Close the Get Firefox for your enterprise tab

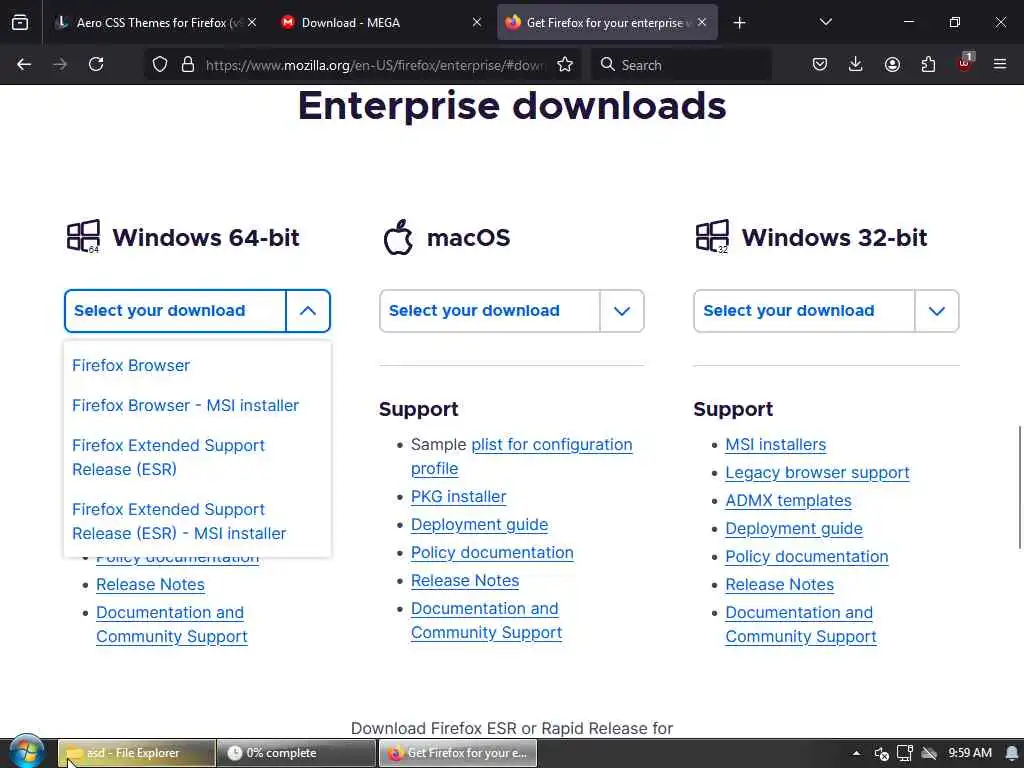pos(702,22)
